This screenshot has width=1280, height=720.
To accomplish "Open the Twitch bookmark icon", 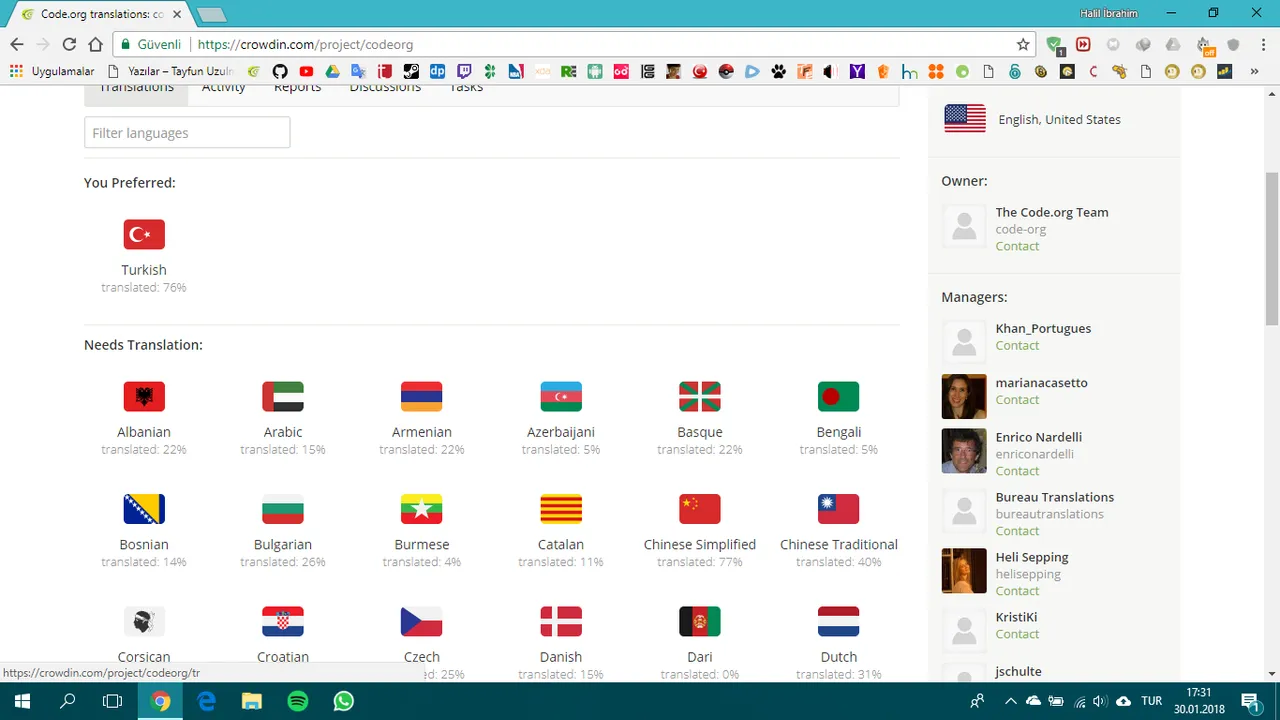I will (464, 71).
